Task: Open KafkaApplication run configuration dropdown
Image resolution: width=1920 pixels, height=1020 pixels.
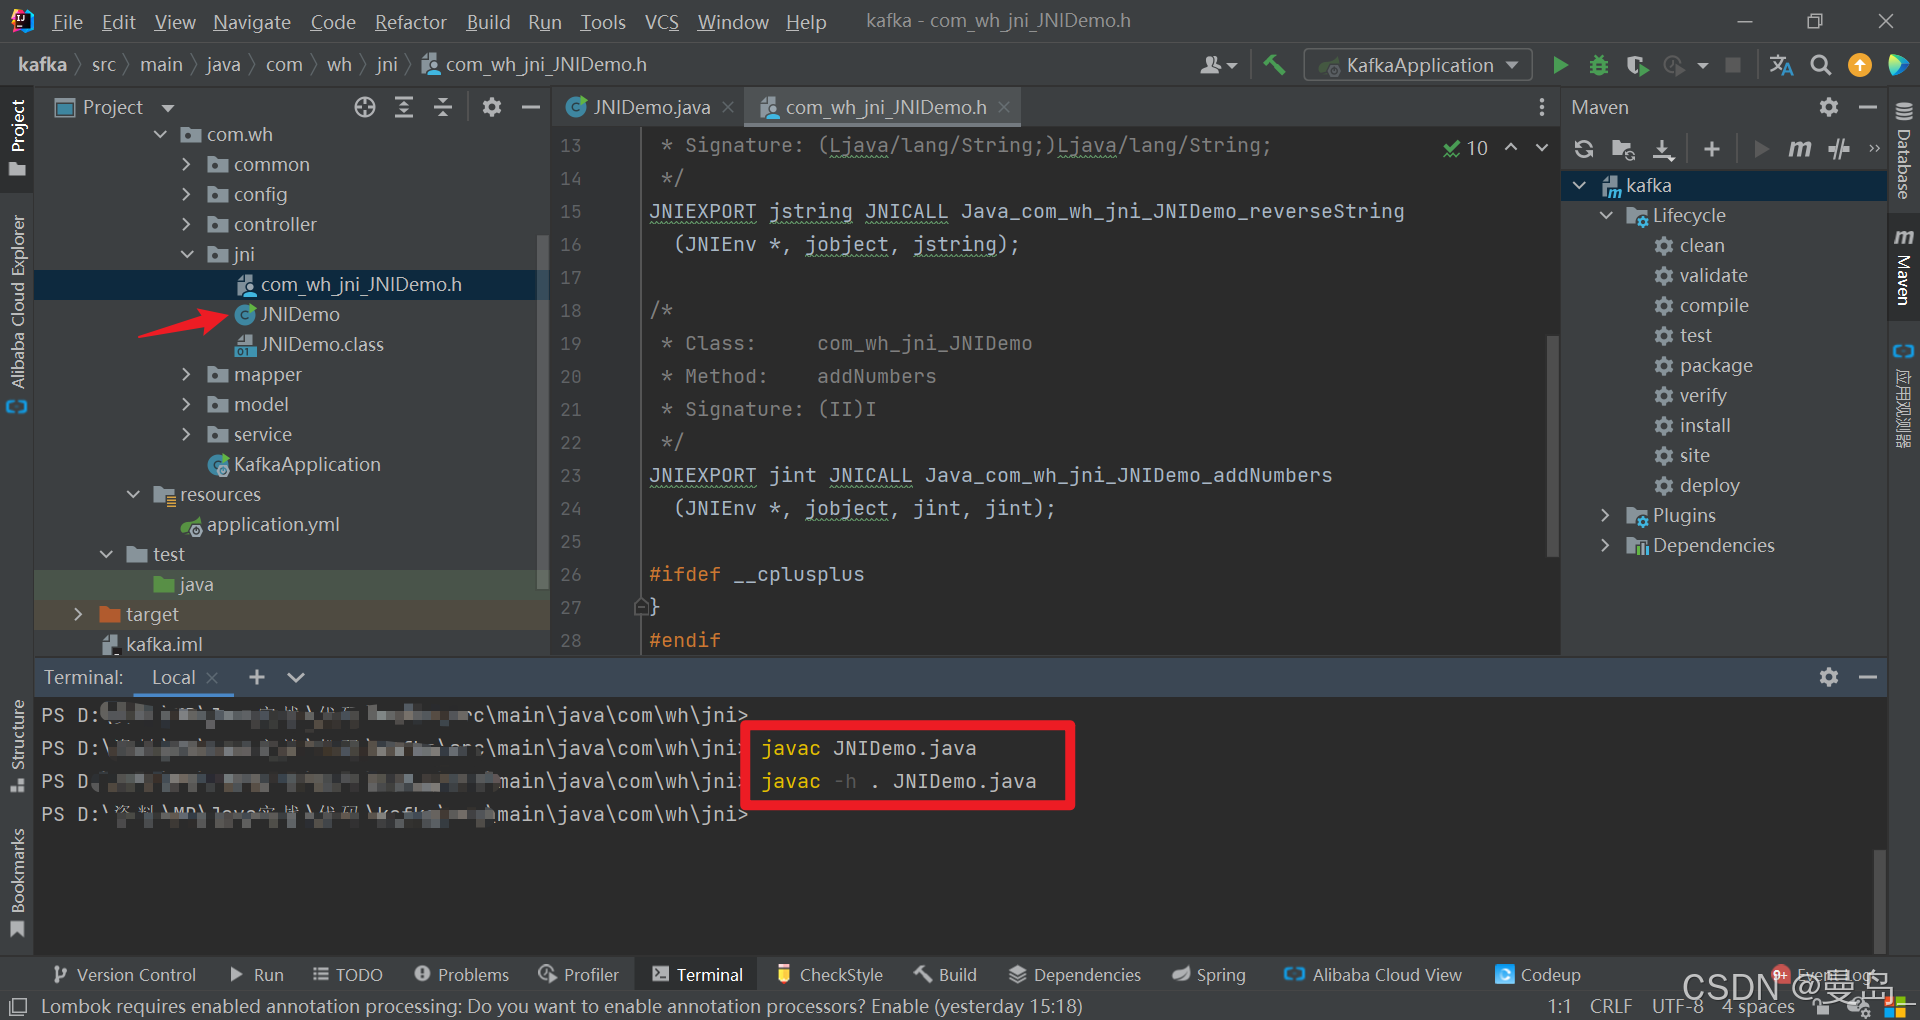Action: tap(1418, 65)
